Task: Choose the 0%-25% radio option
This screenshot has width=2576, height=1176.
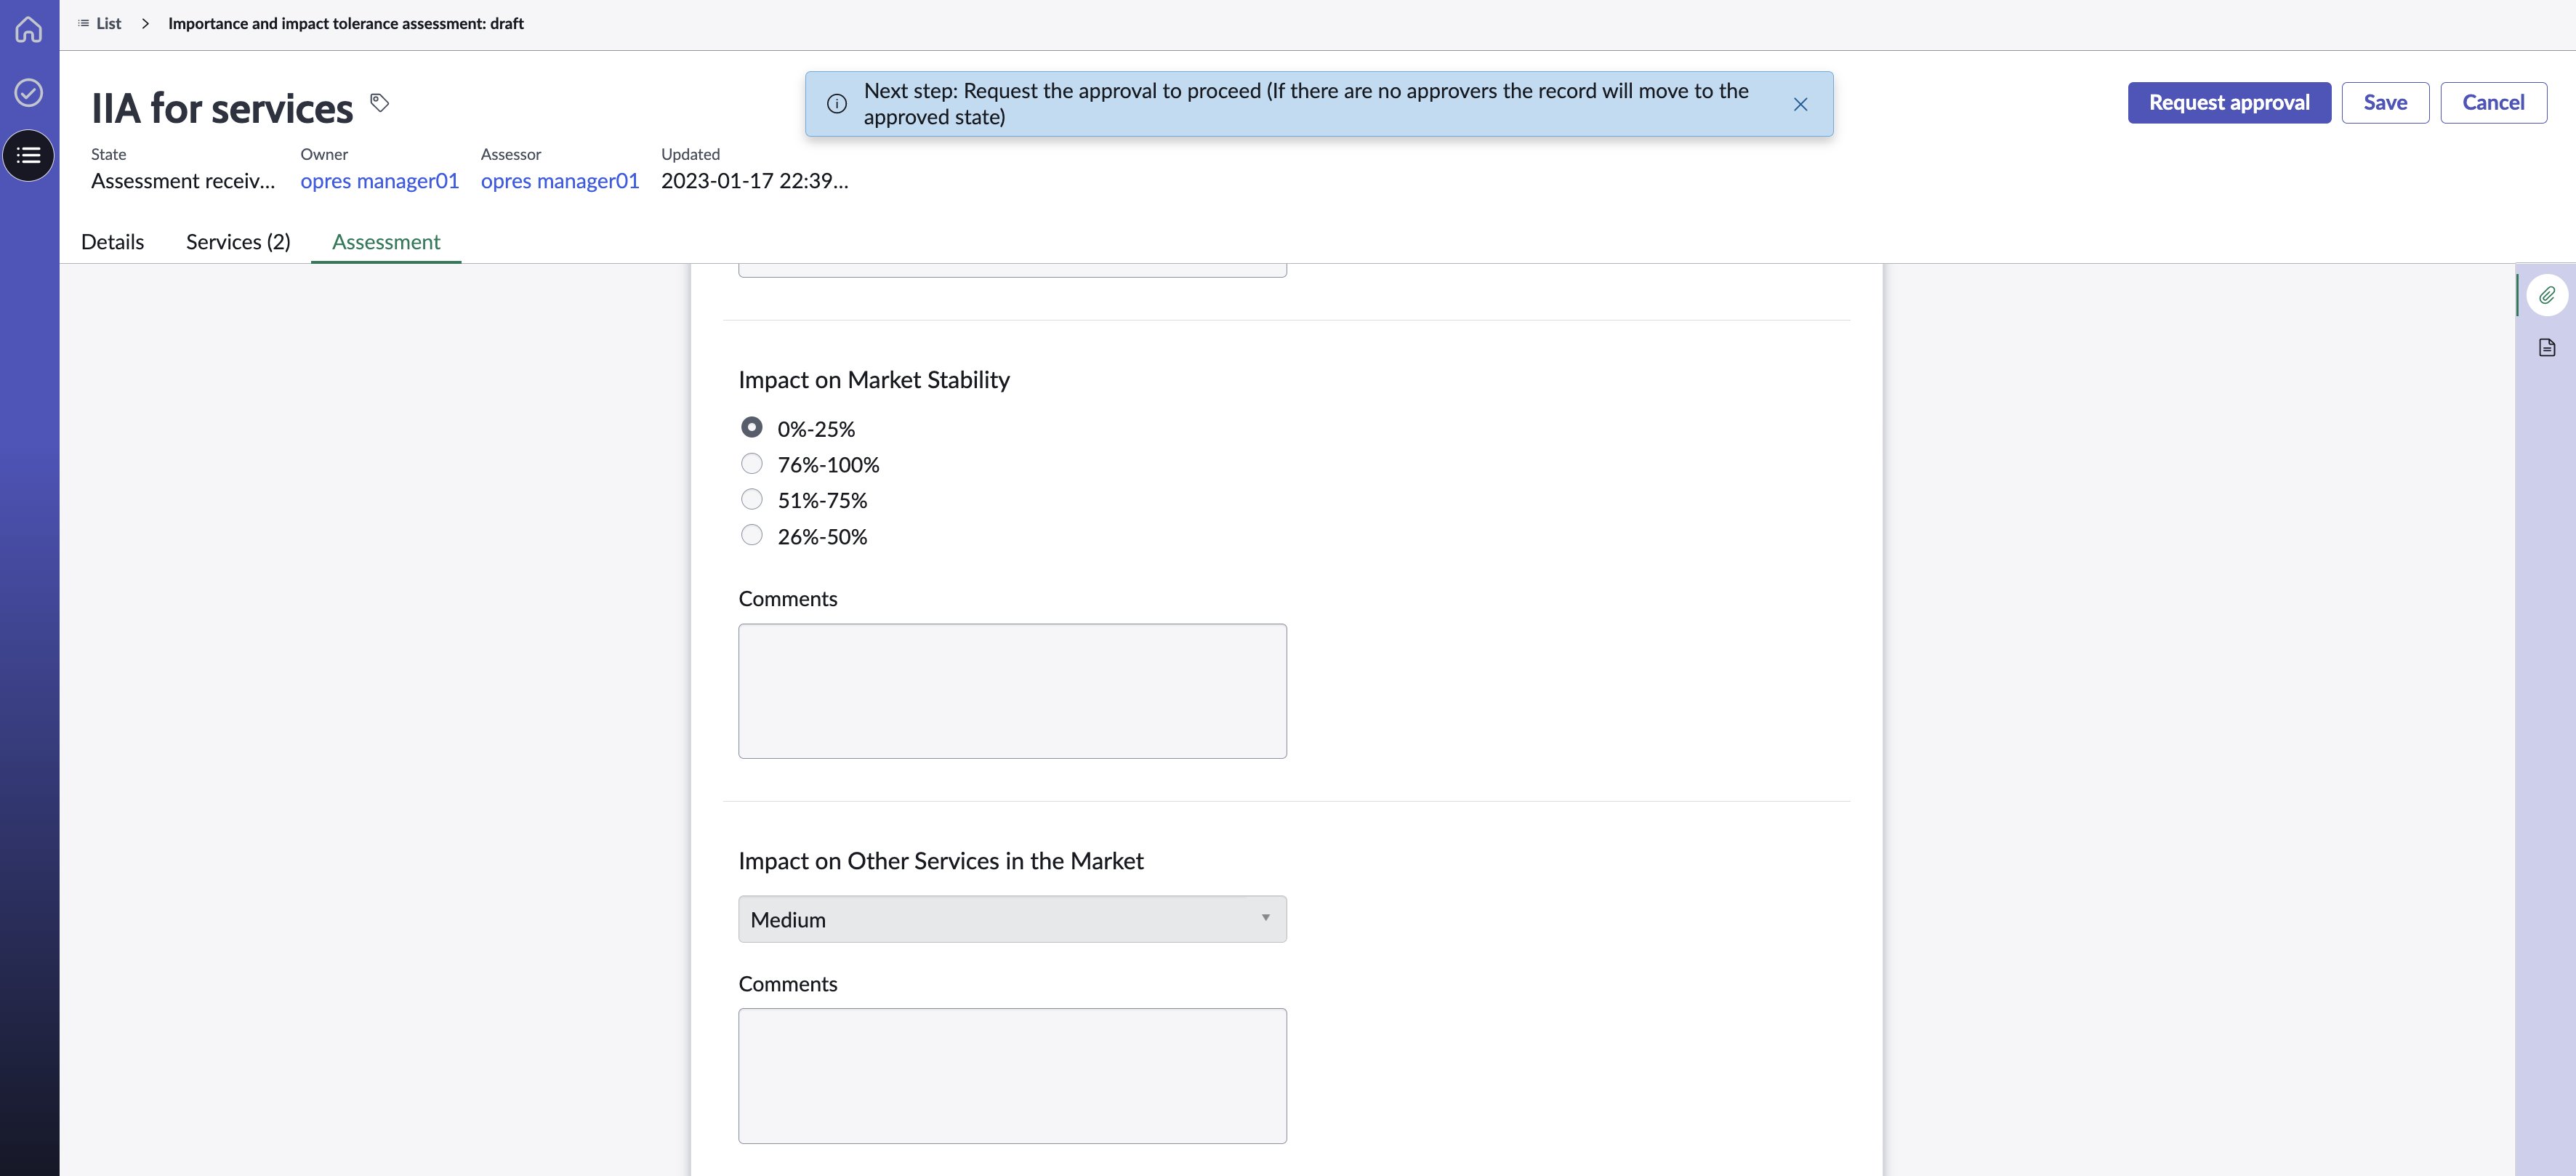Action: pos(751,427)
